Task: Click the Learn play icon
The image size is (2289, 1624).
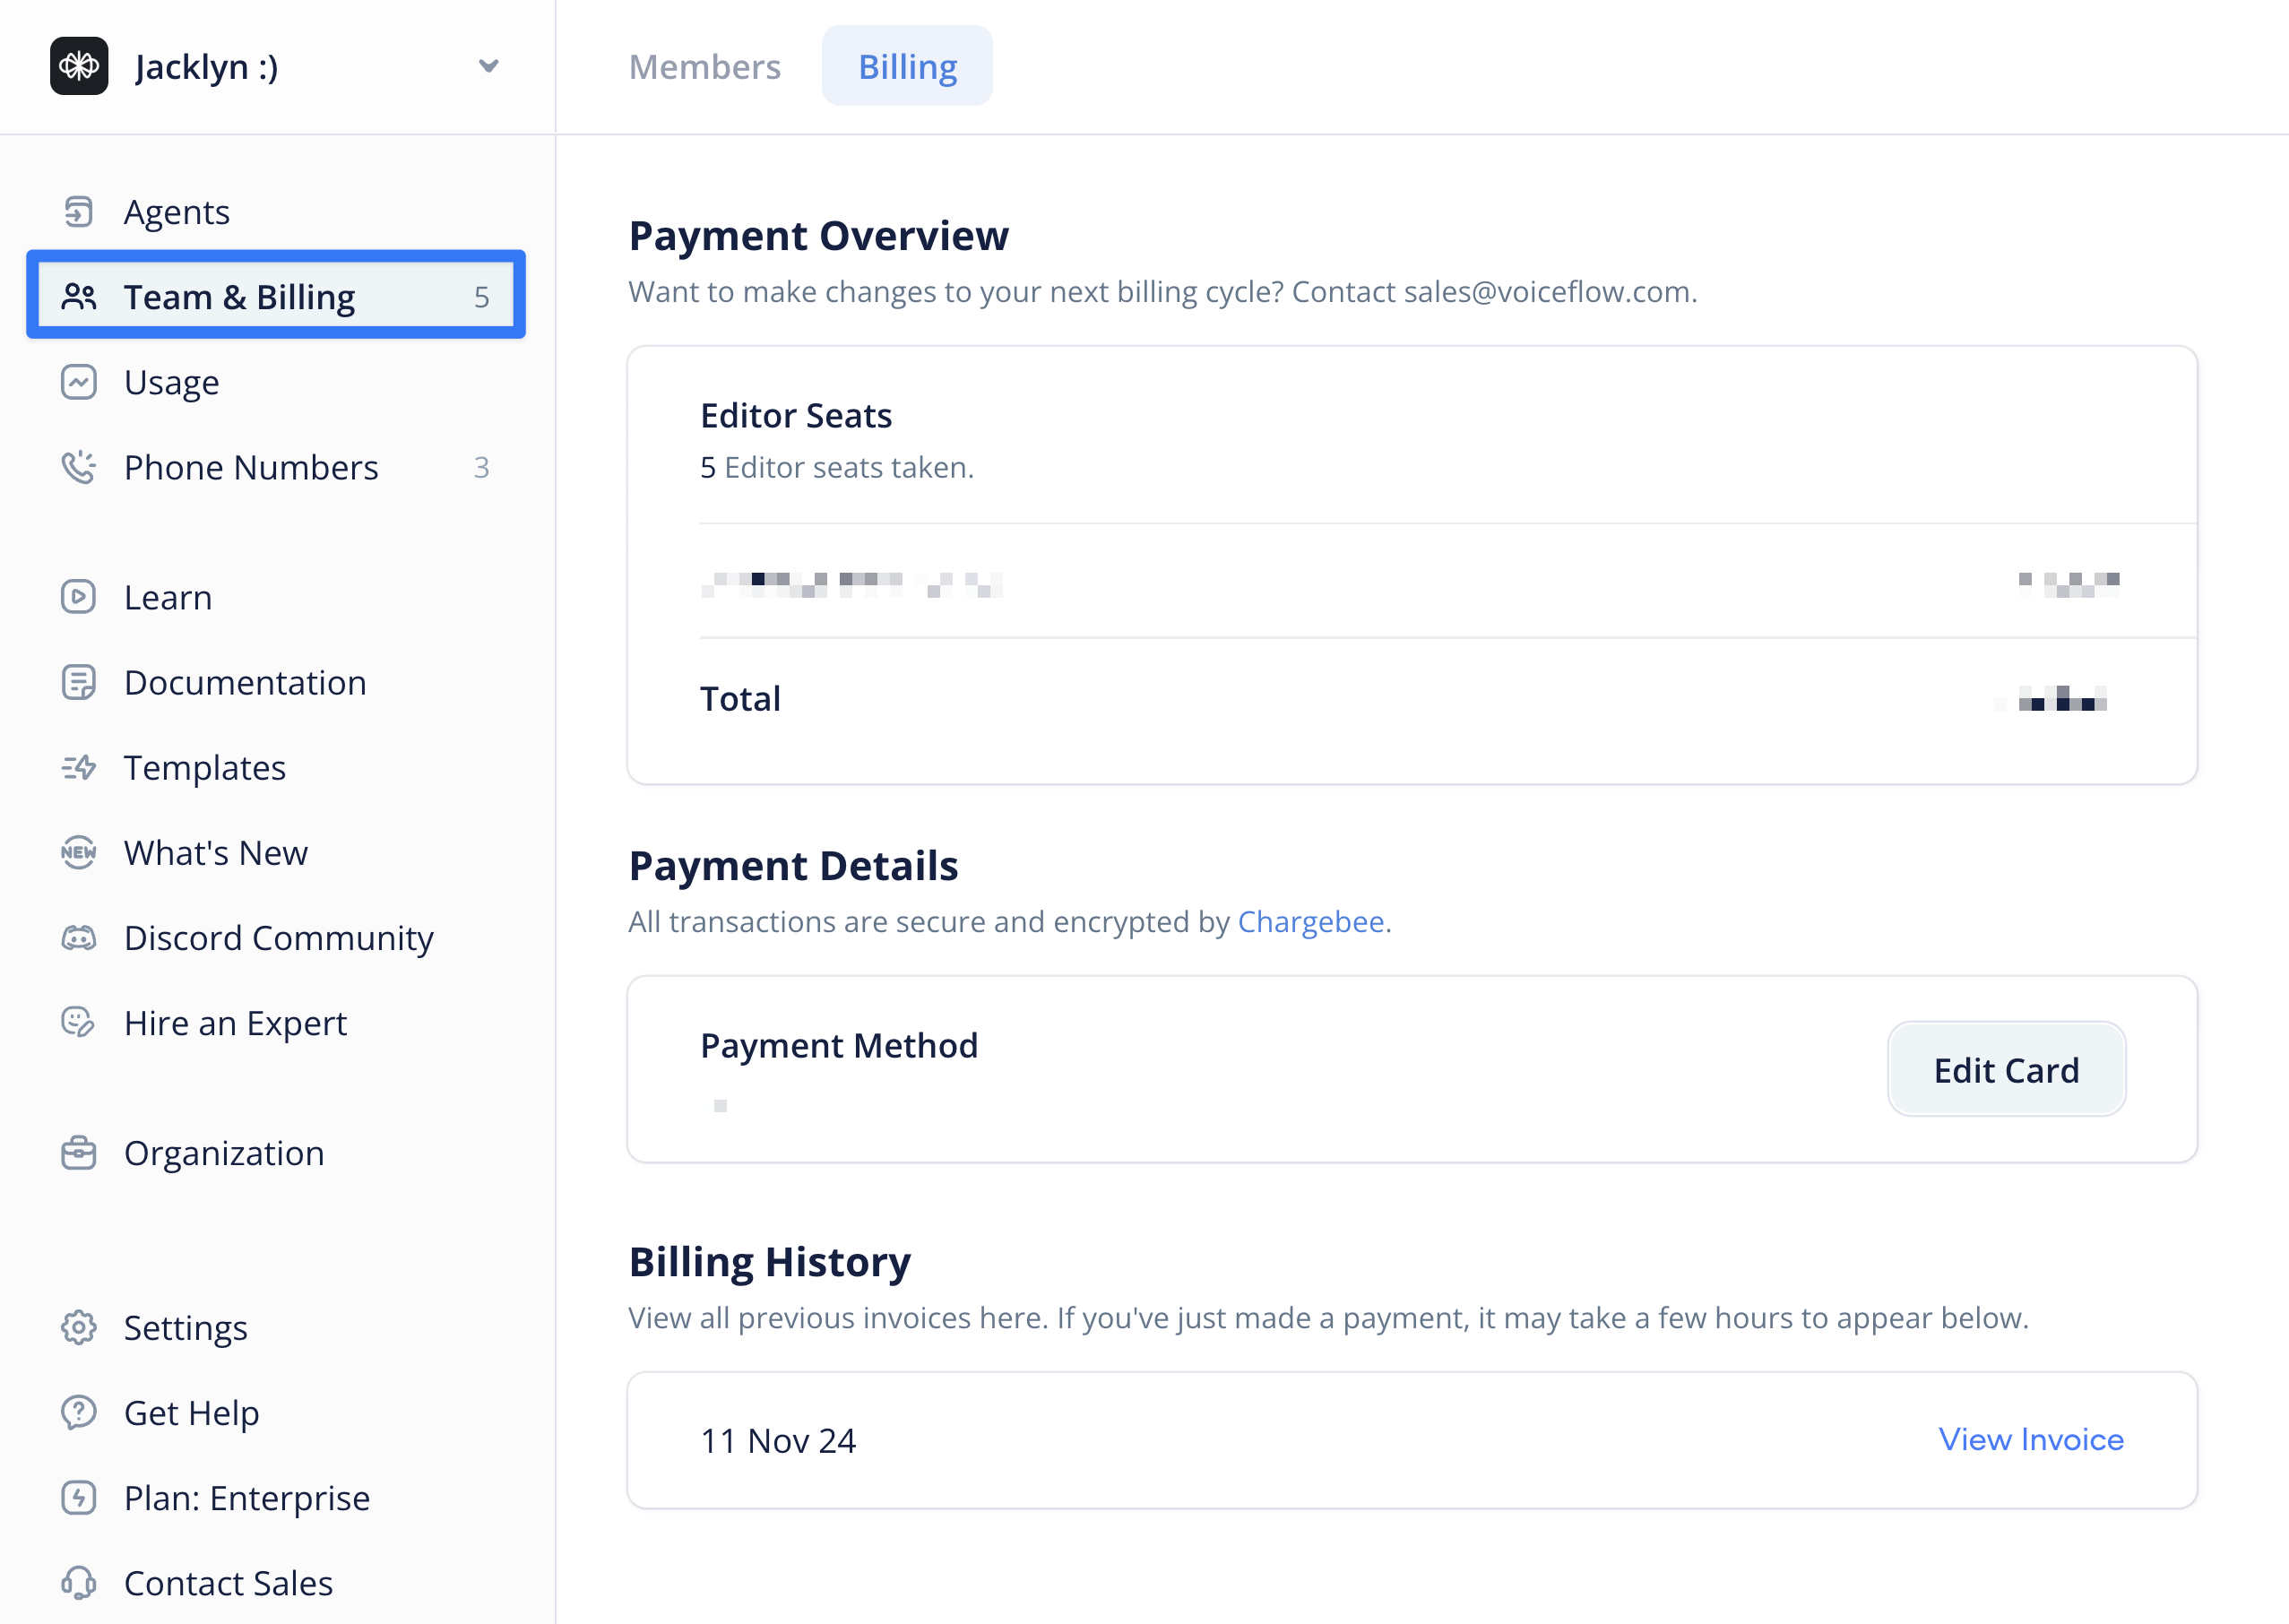Action: [x=78, y=597]
